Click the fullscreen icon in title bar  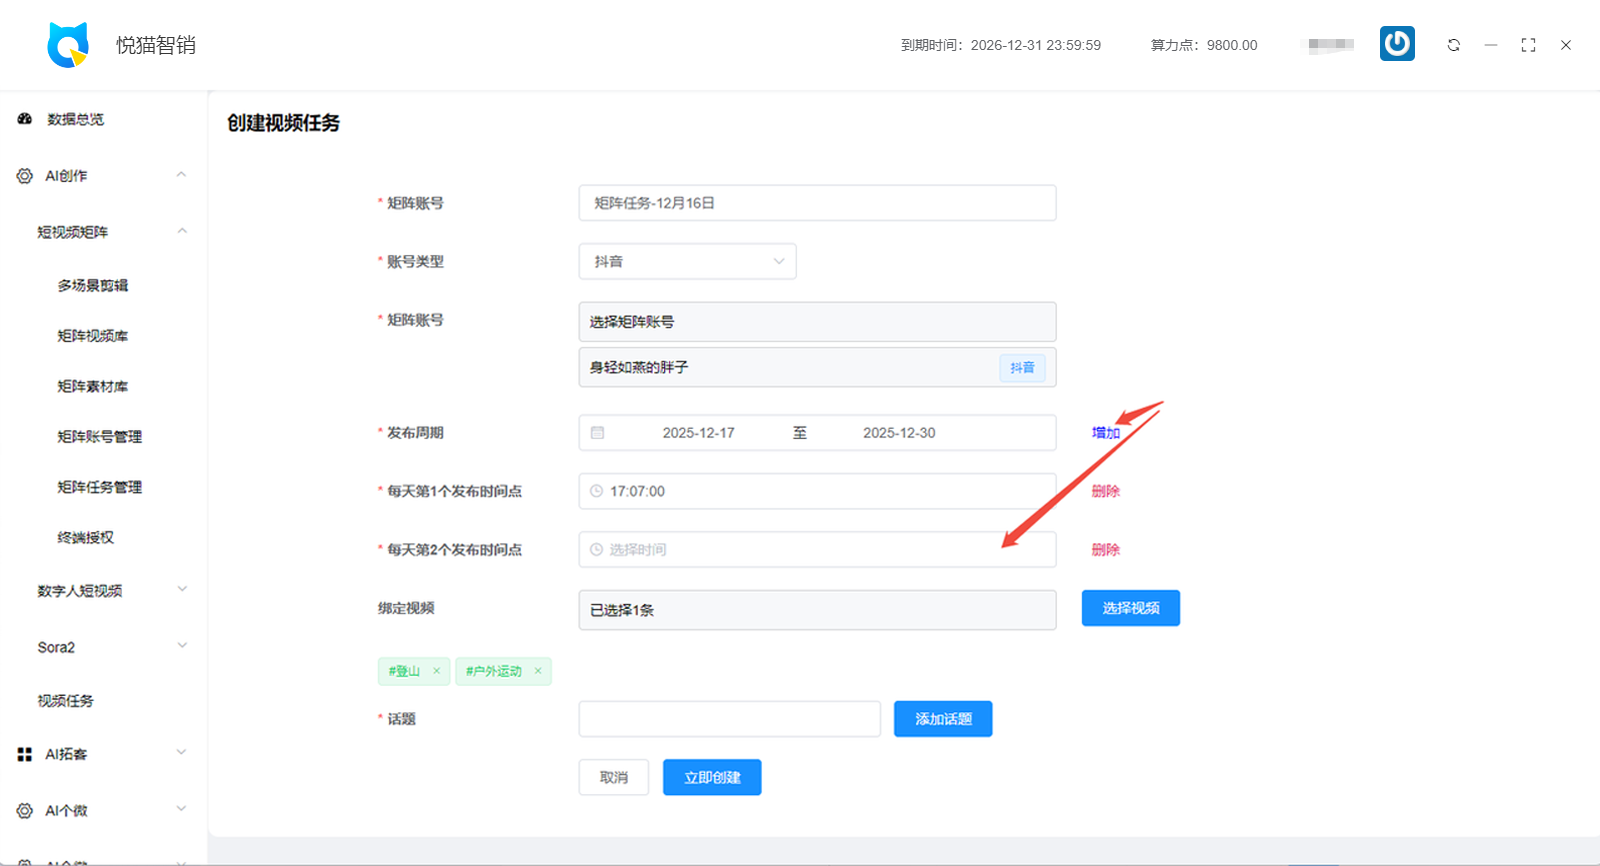1528,45
